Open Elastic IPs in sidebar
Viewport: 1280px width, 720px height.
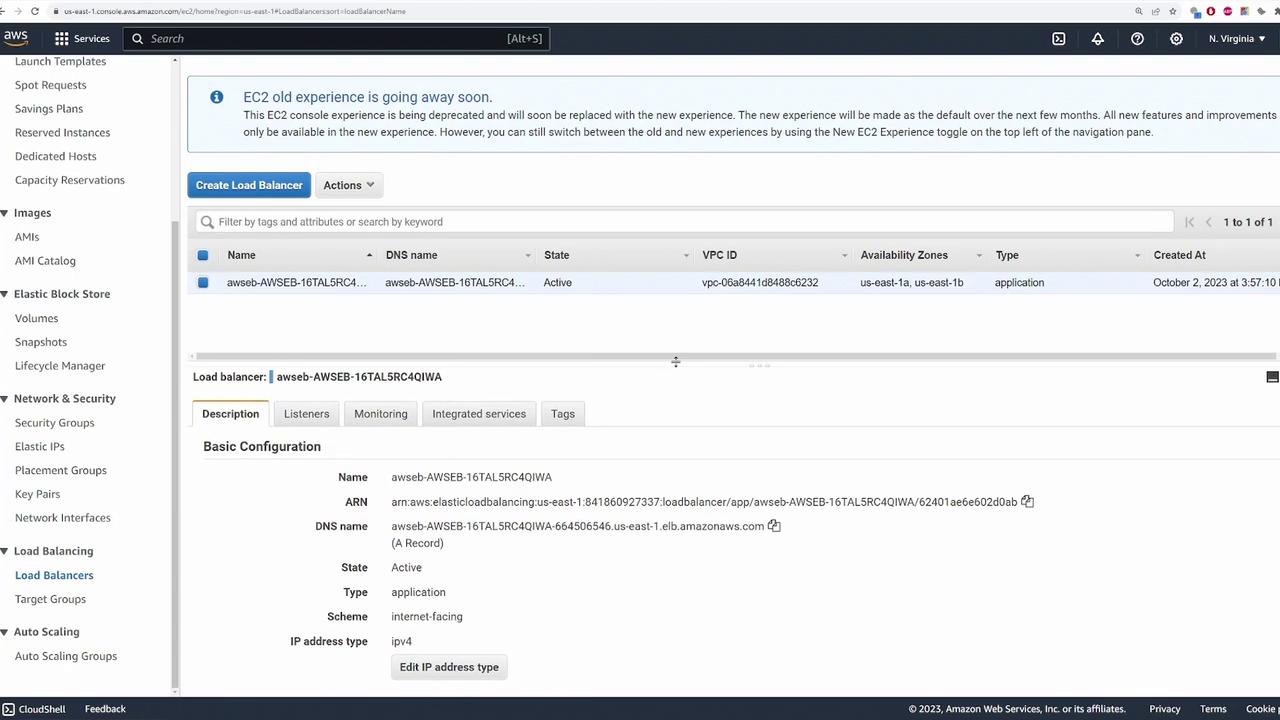[x=40, y=447]
